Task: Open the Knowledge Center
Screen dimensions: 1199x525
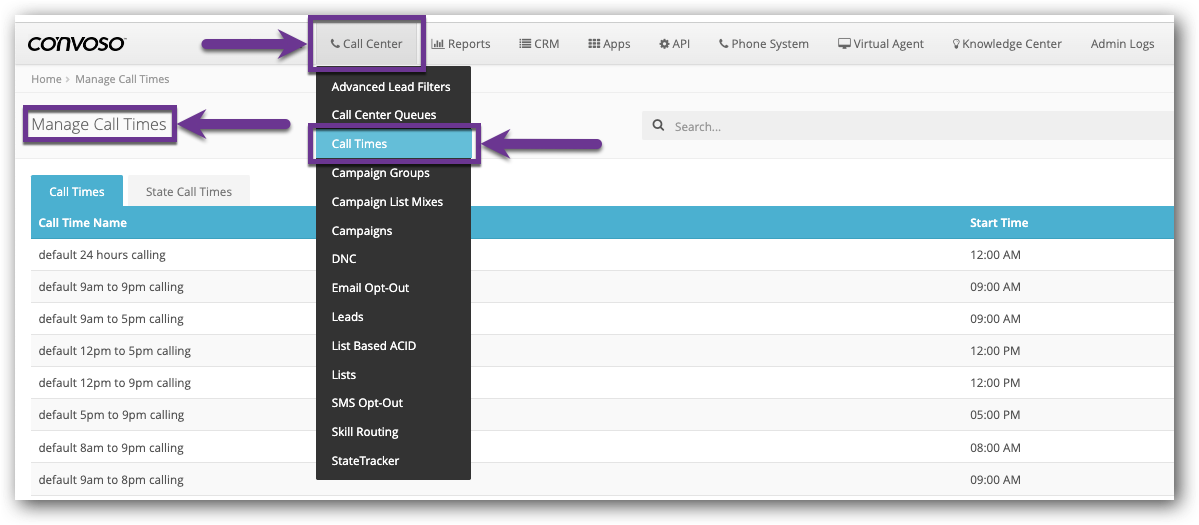Action: tap(1006, 44)
